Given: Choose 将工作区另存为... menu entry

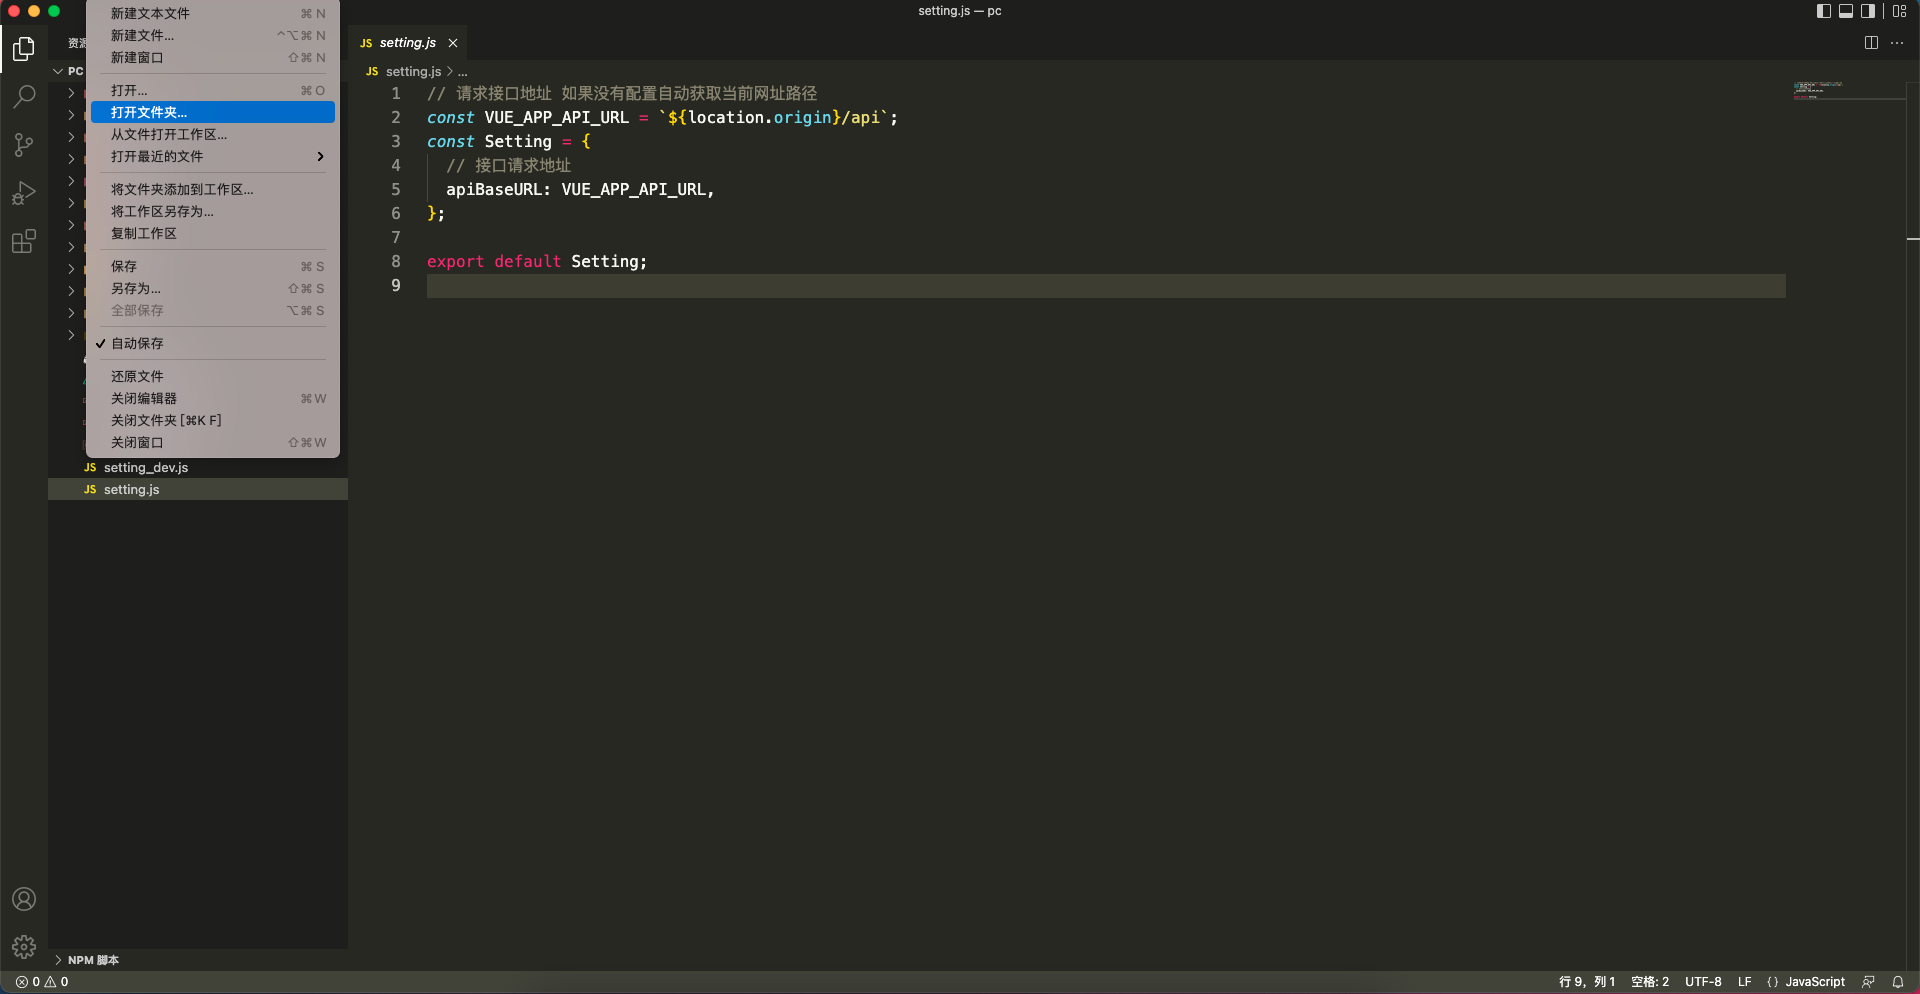Looking at the screenshot, I should [x=211, y=212].
